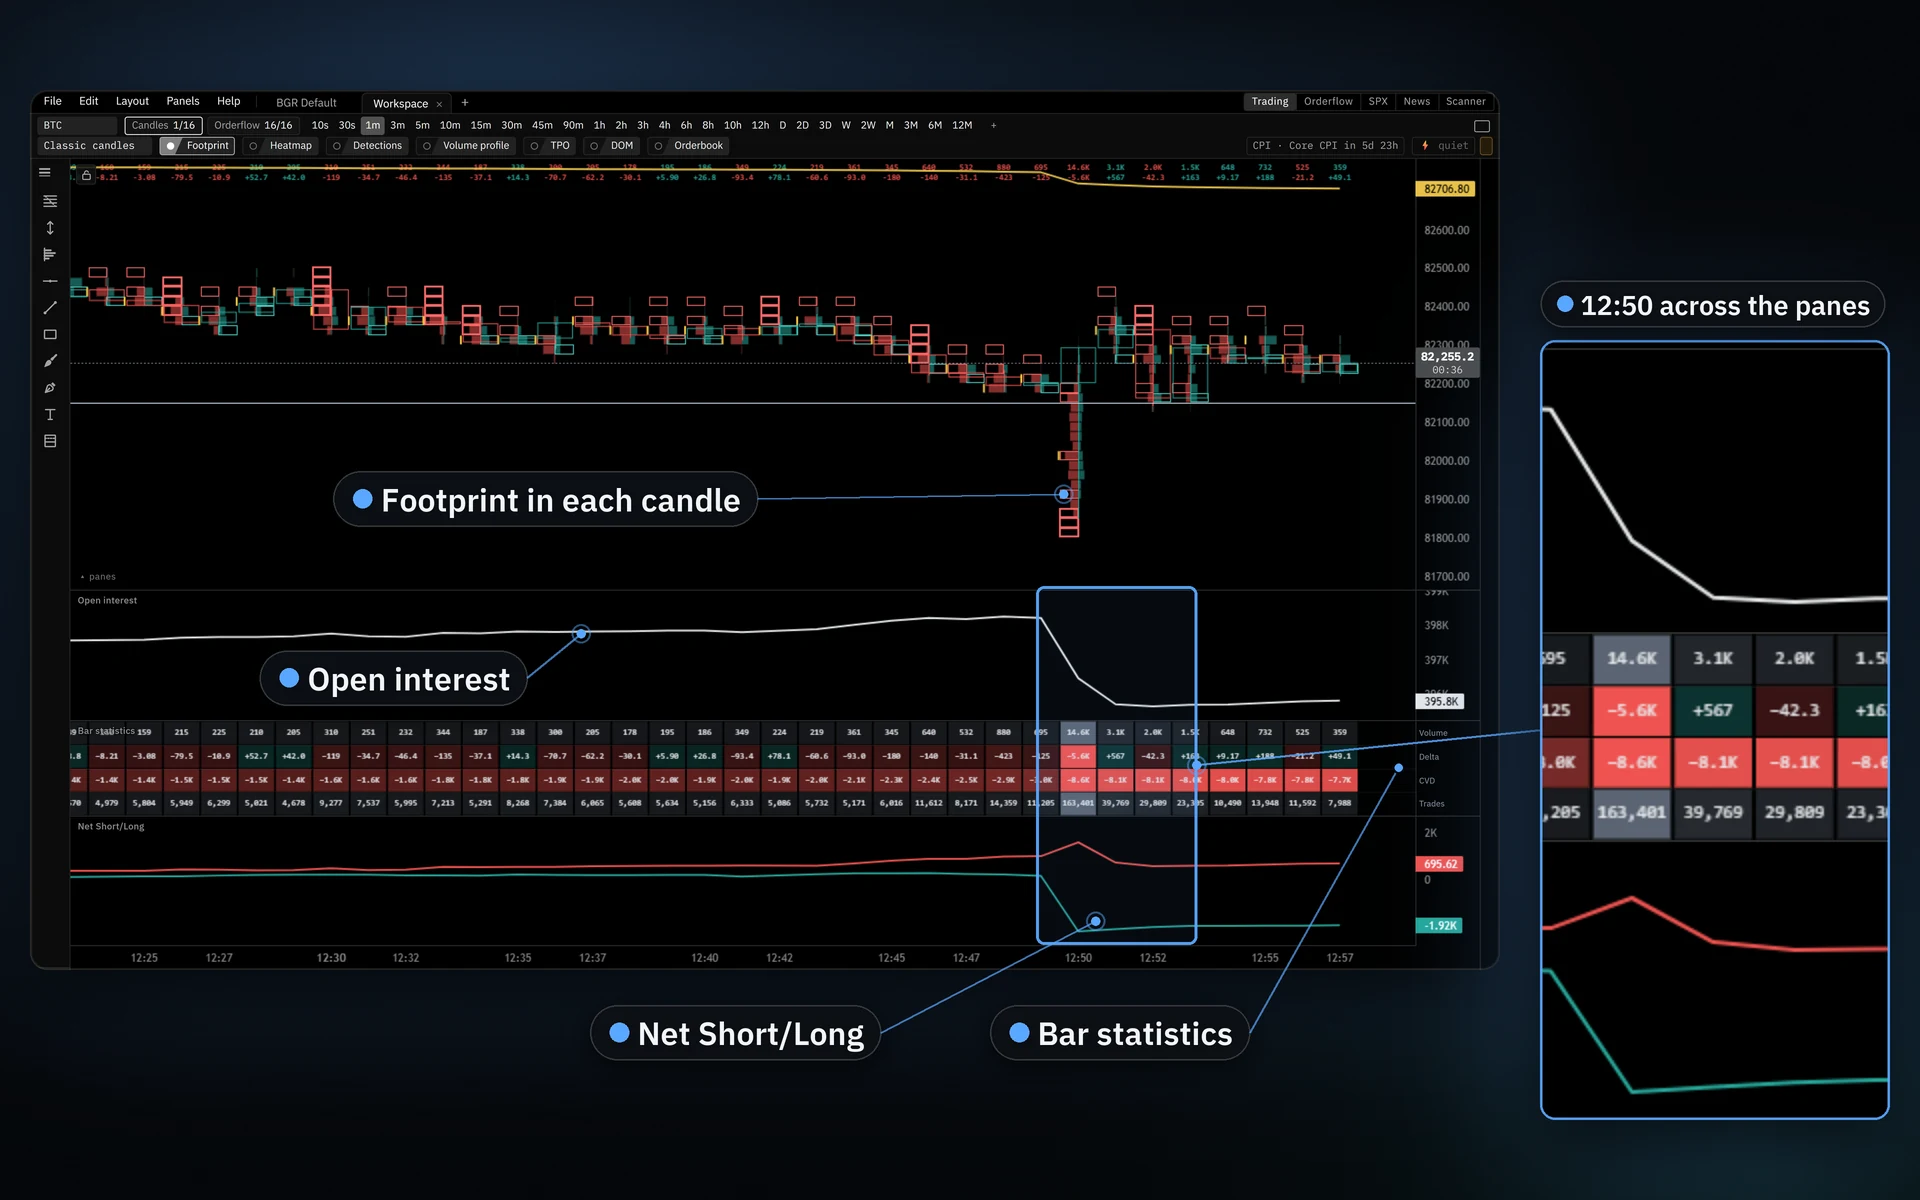
Task: Toggle the Footprint overlay
Action: pos(197,146)
